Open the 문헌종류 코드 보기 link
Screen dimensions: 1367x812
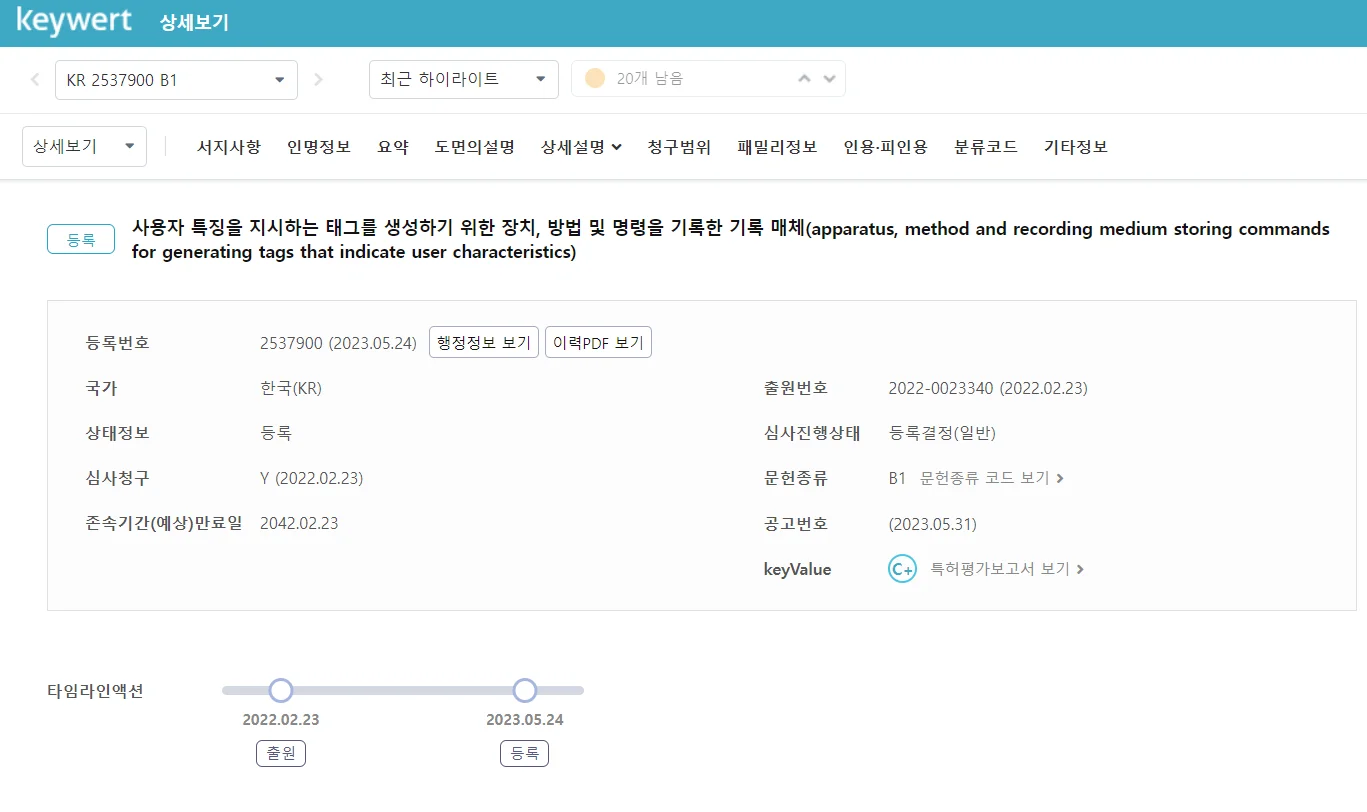pyautogui.click(x=991, y=478)
